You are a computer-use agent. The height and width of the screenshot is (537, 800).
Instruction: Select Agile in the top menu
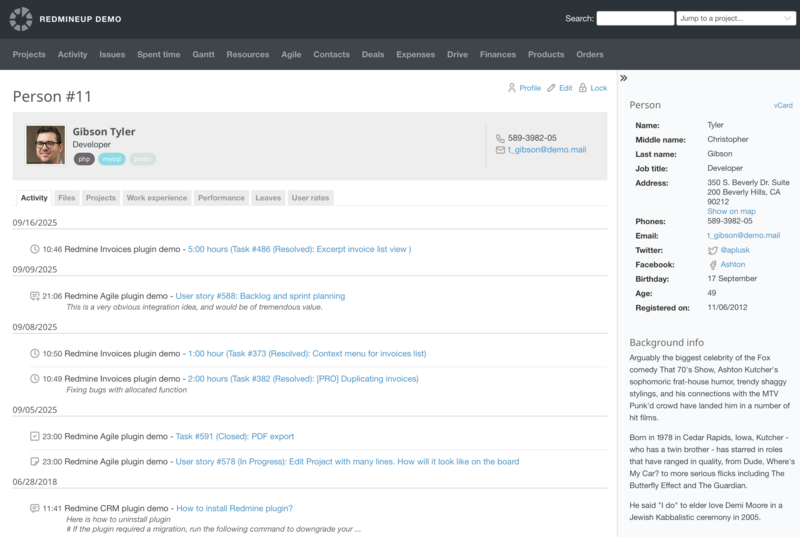(291, 55)
